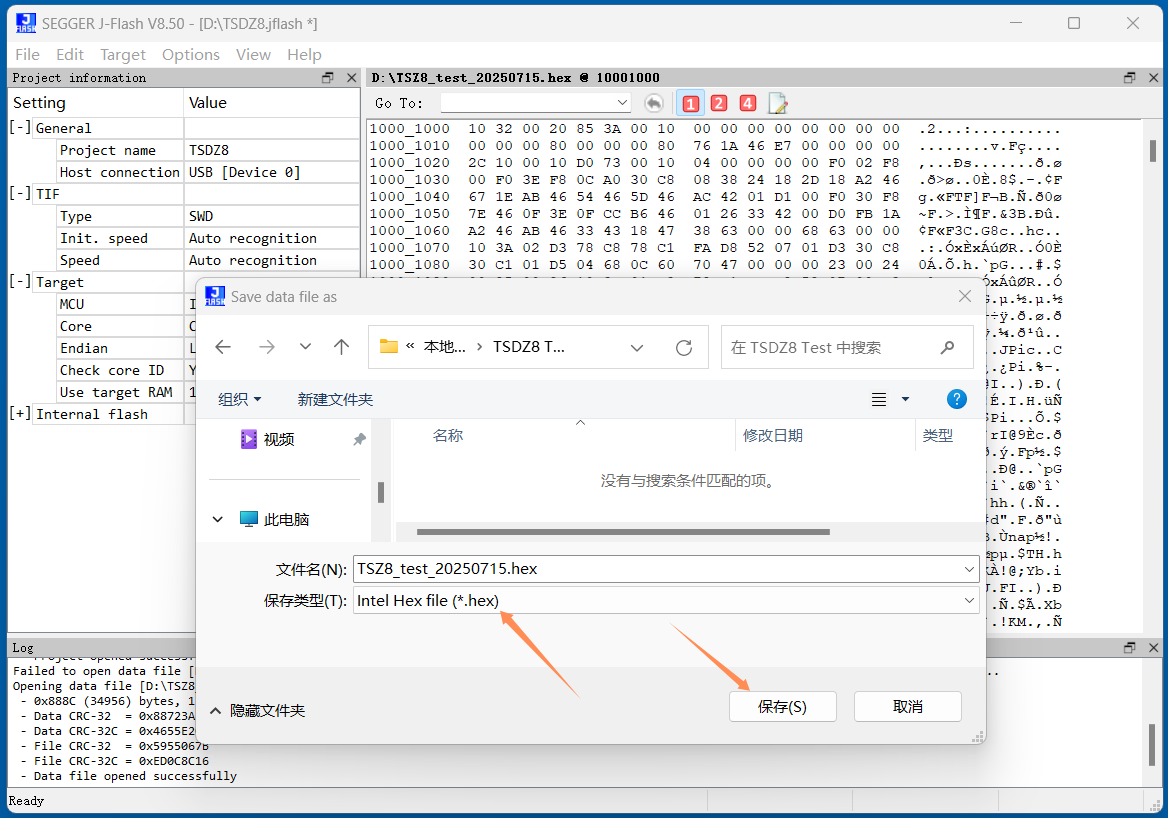Screen dimensions: 1168x818
Task: Open the View menu
Action: tap(253, 54)
